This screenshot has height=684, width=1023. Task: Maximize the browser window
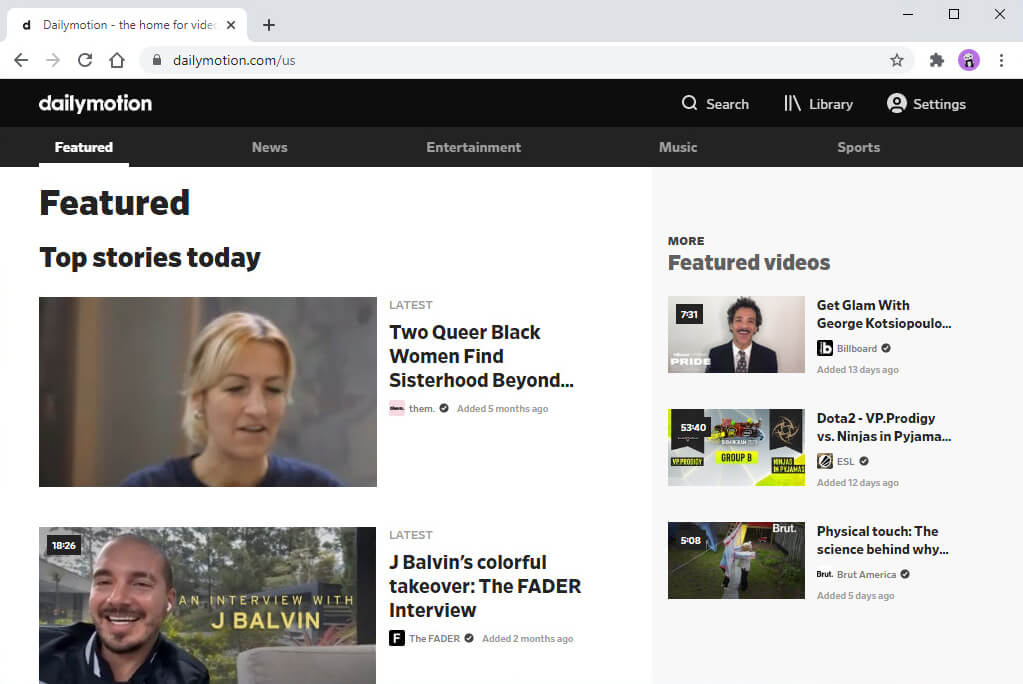(954, 14)
